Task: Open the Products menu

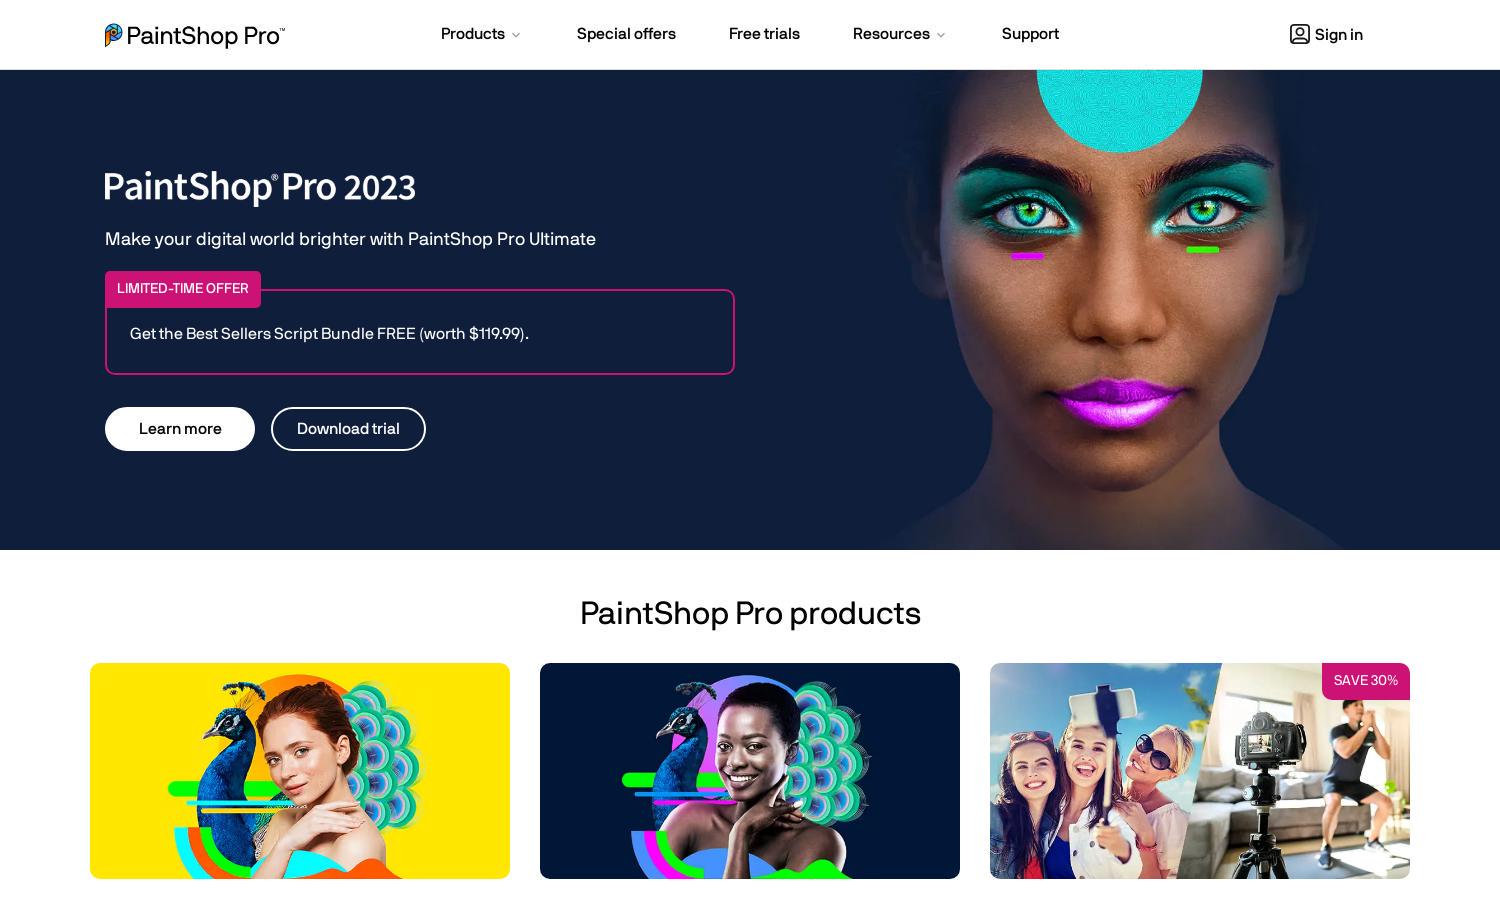Action: (x=472, y=34)
